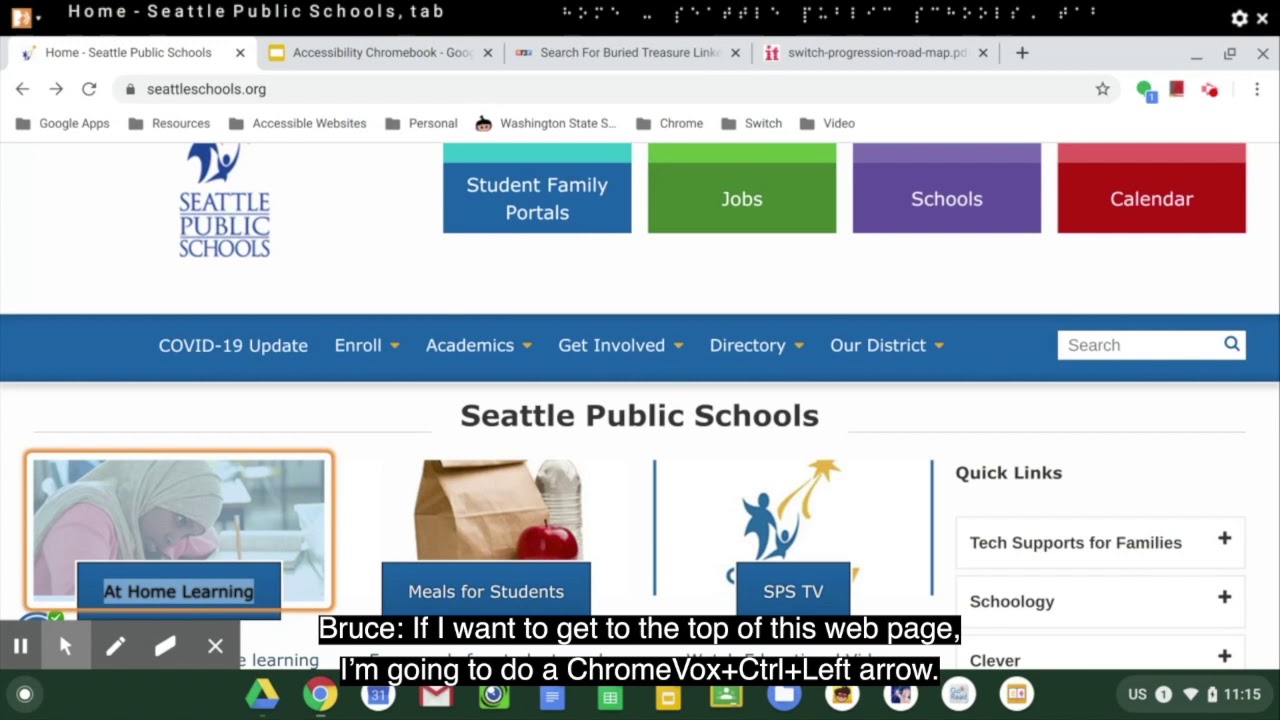Open Google Calendar from the shelf
The width and height of the screenshot is (1280, 720).
[378, 694]
